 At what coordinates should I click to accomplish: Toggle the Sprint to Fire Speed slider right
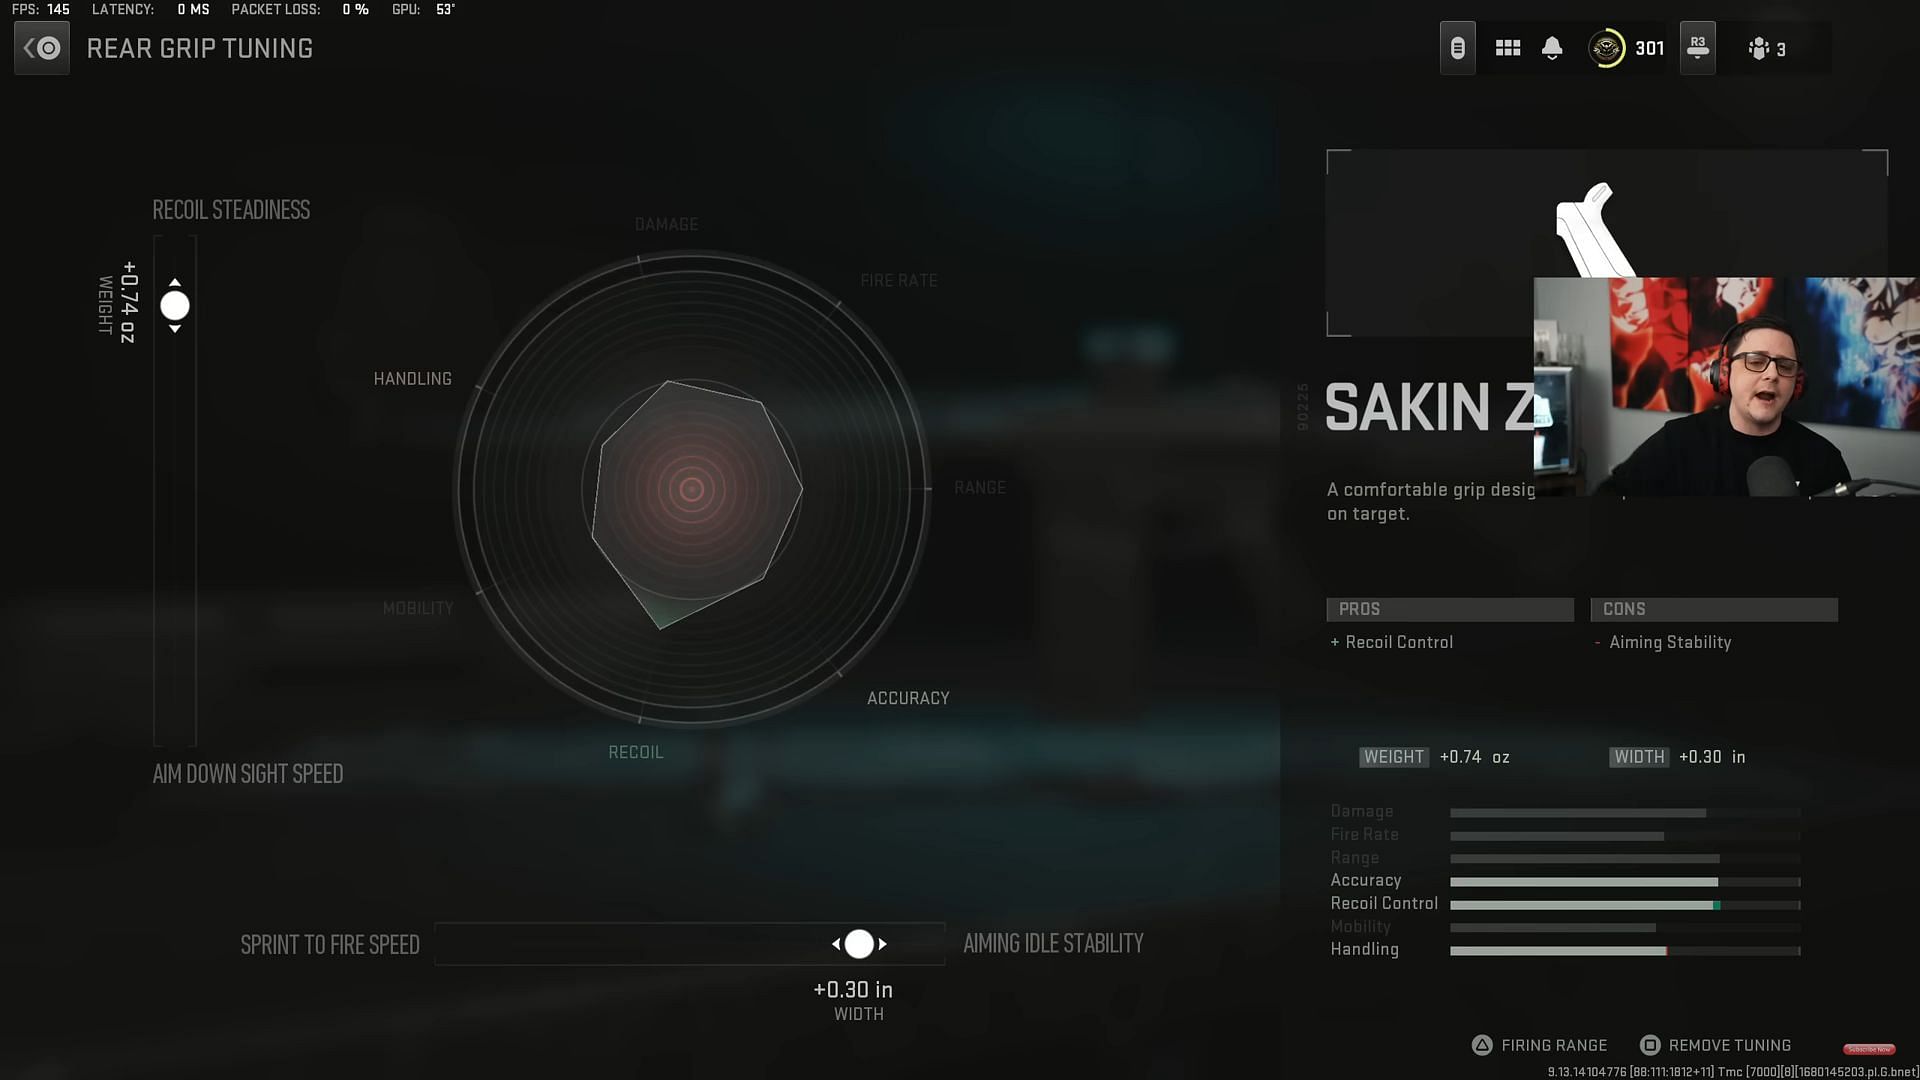[881, 944]
